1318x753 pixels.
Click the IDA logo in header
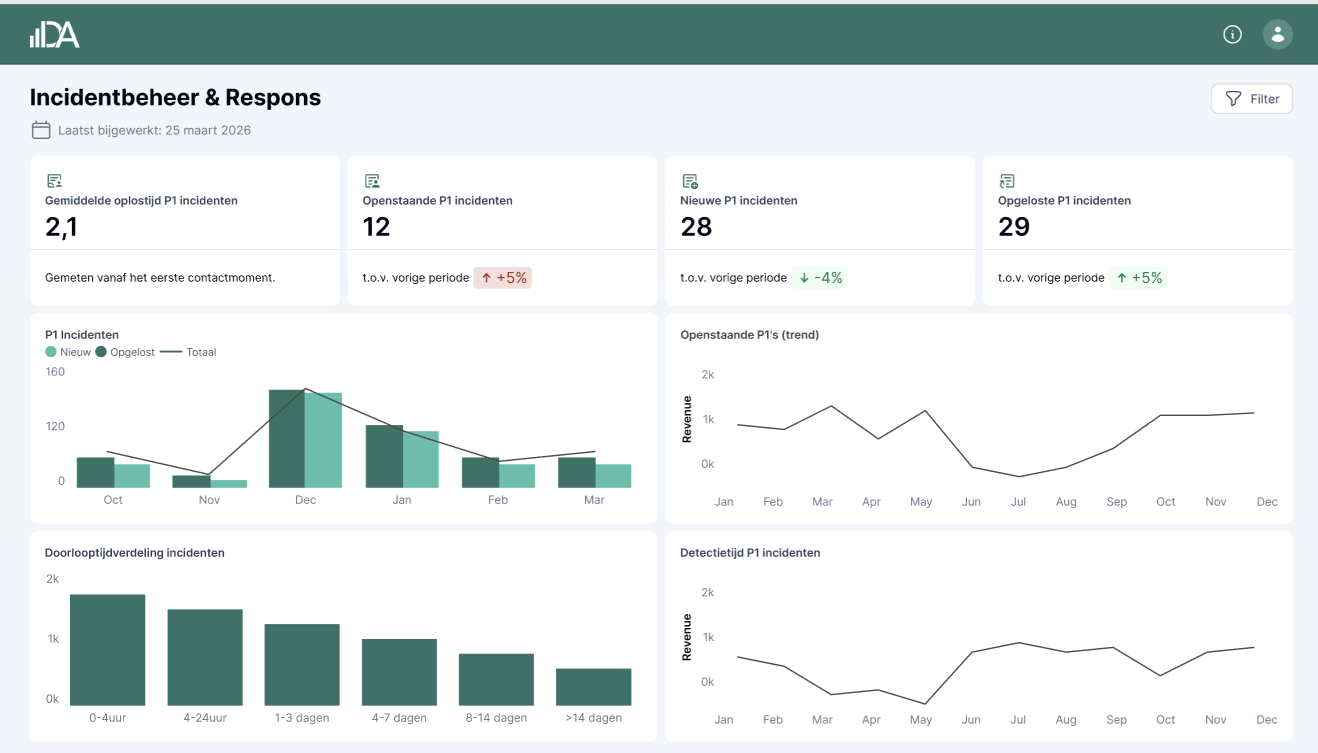coord(54,35)
